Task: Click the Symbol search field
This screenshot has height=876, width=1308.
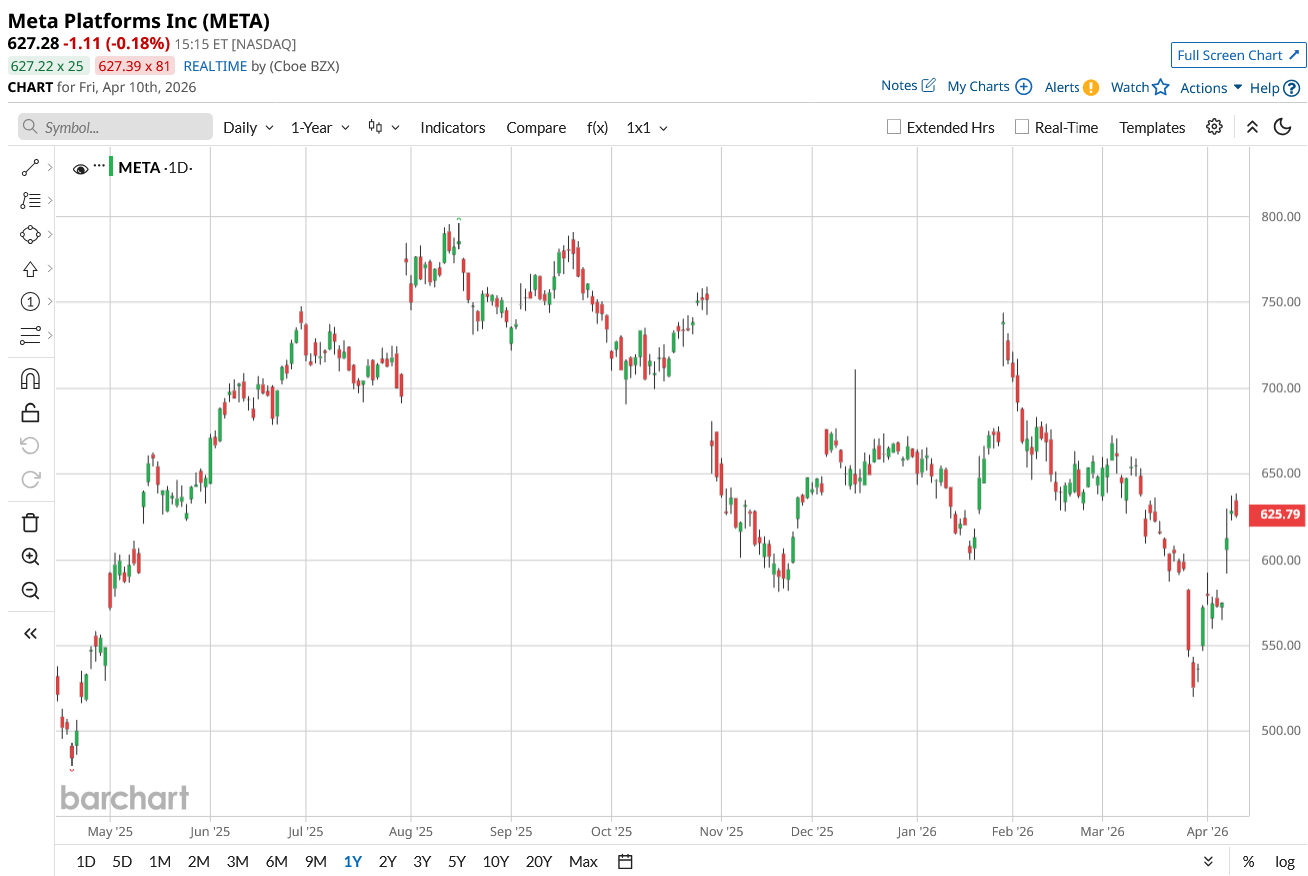Action: 116,127
